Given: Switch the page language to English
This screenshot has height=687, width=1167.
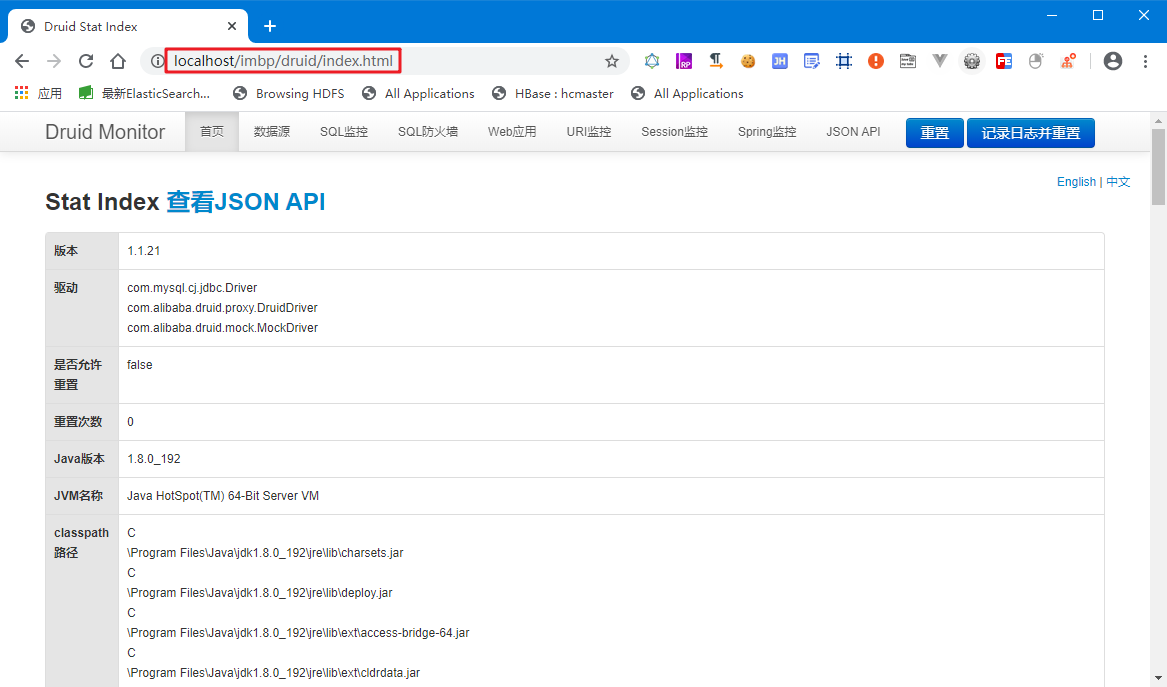Looking at the screenshot, I should click(x=1076, y=182).
